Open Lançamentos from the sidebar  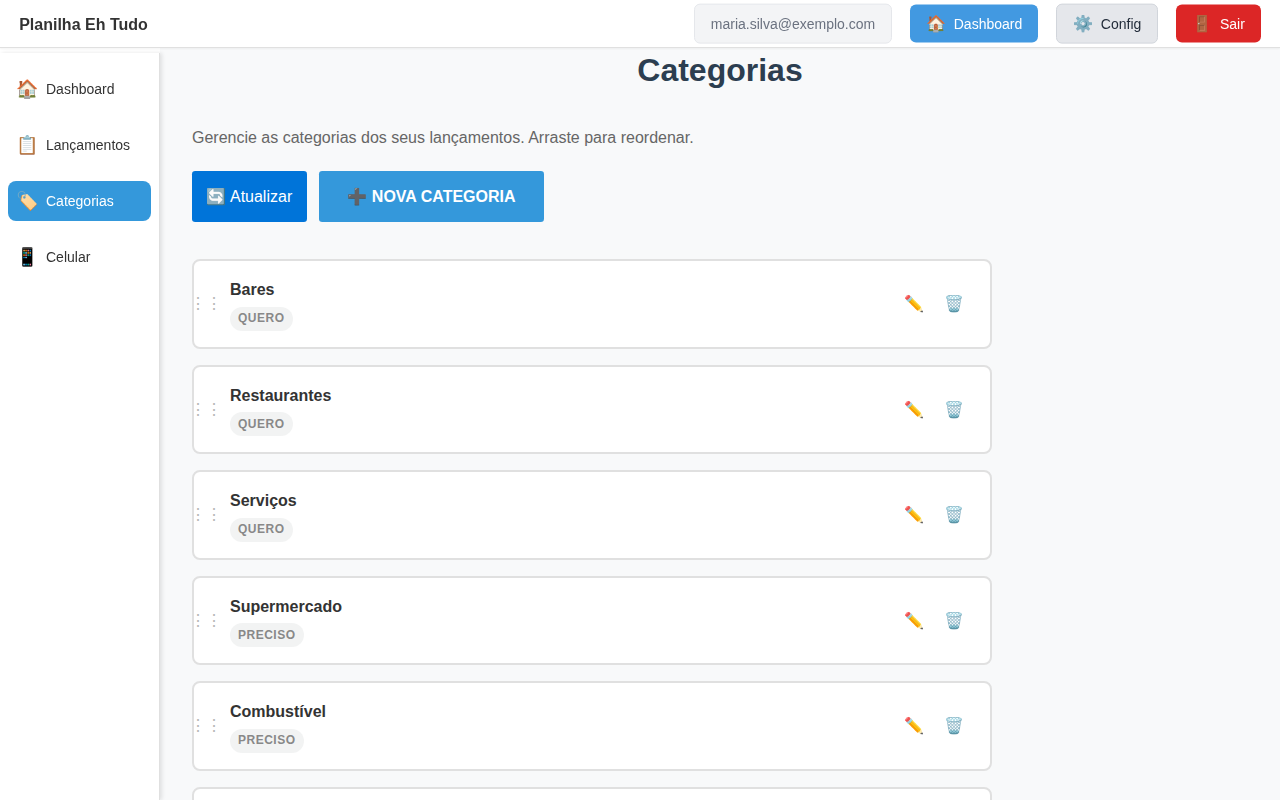coord(87,144)
